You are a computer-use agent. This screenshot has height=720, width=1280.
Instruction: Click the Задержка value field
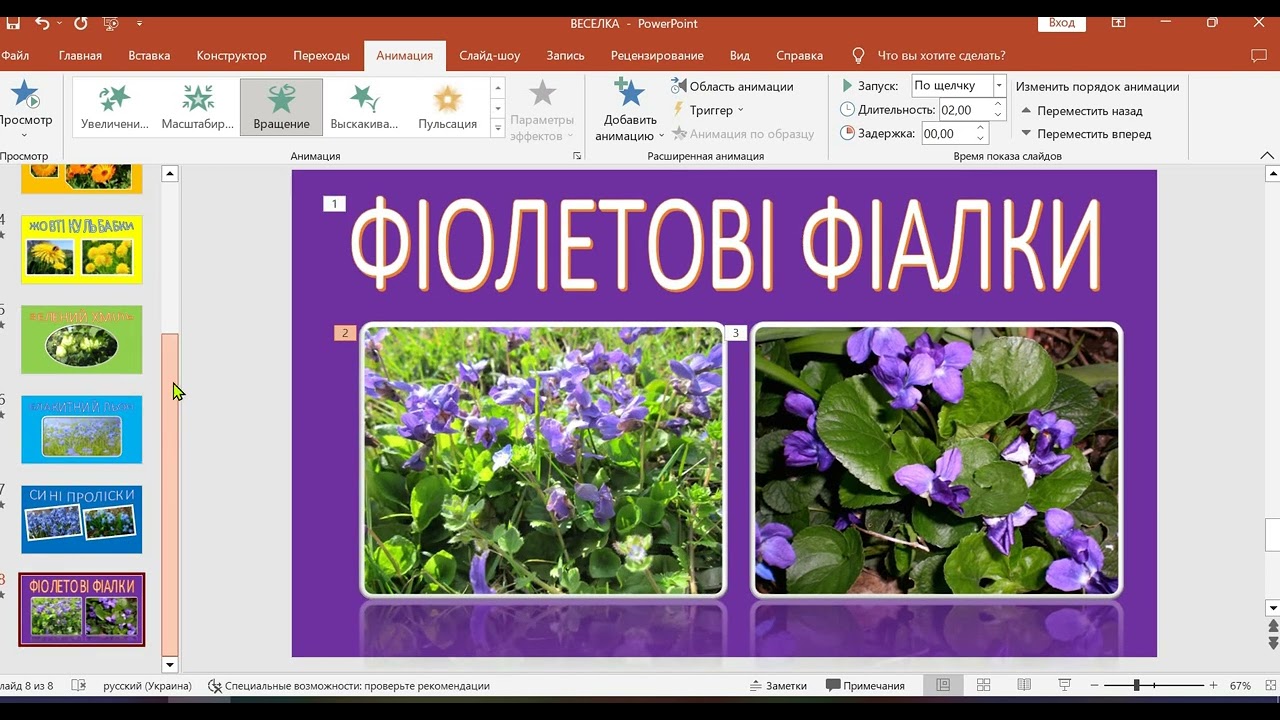(x=945, y=133)
